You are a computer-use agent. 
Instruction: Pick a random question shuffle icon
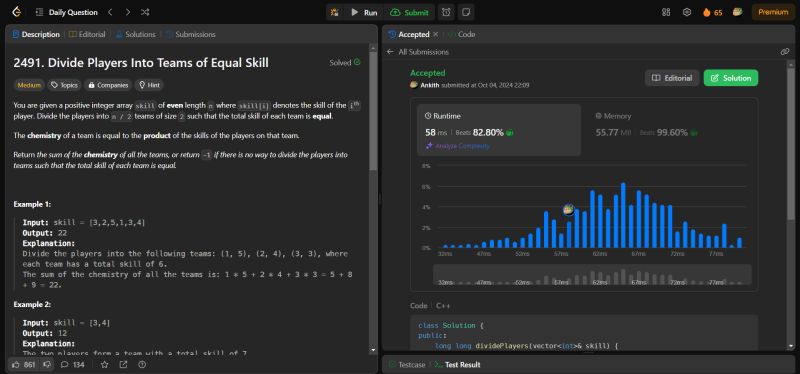145,12
